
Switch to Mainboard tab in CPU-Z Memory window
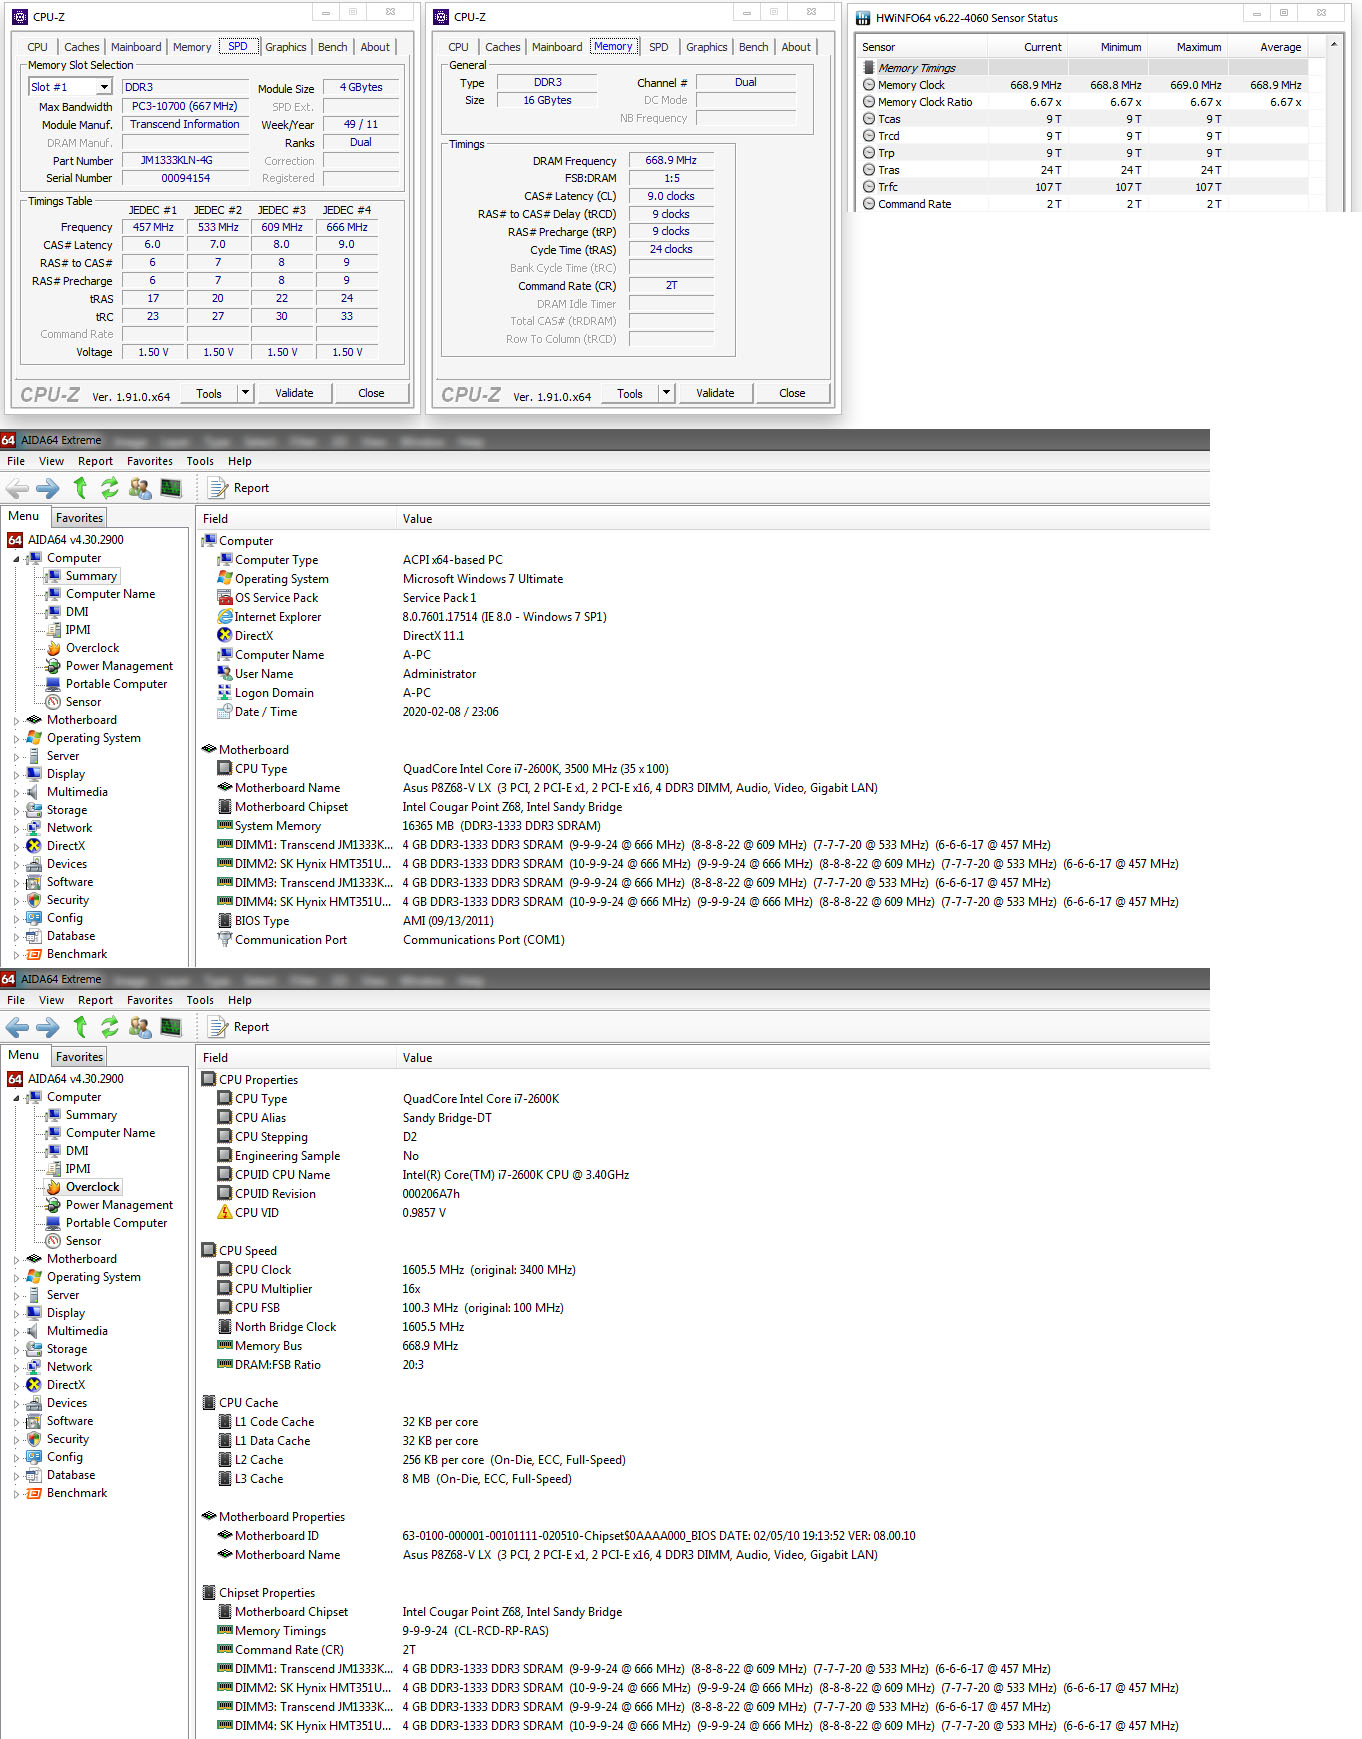coord(557,47)
